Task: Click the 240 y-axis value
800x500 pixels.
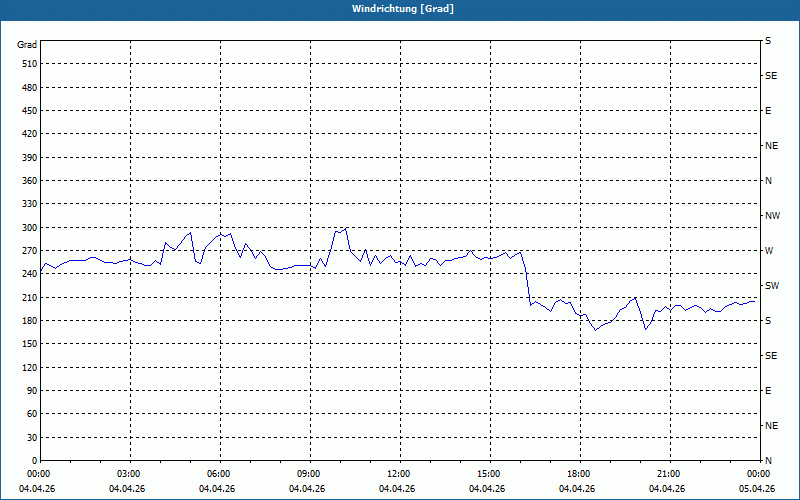Action: pos(30,274)
